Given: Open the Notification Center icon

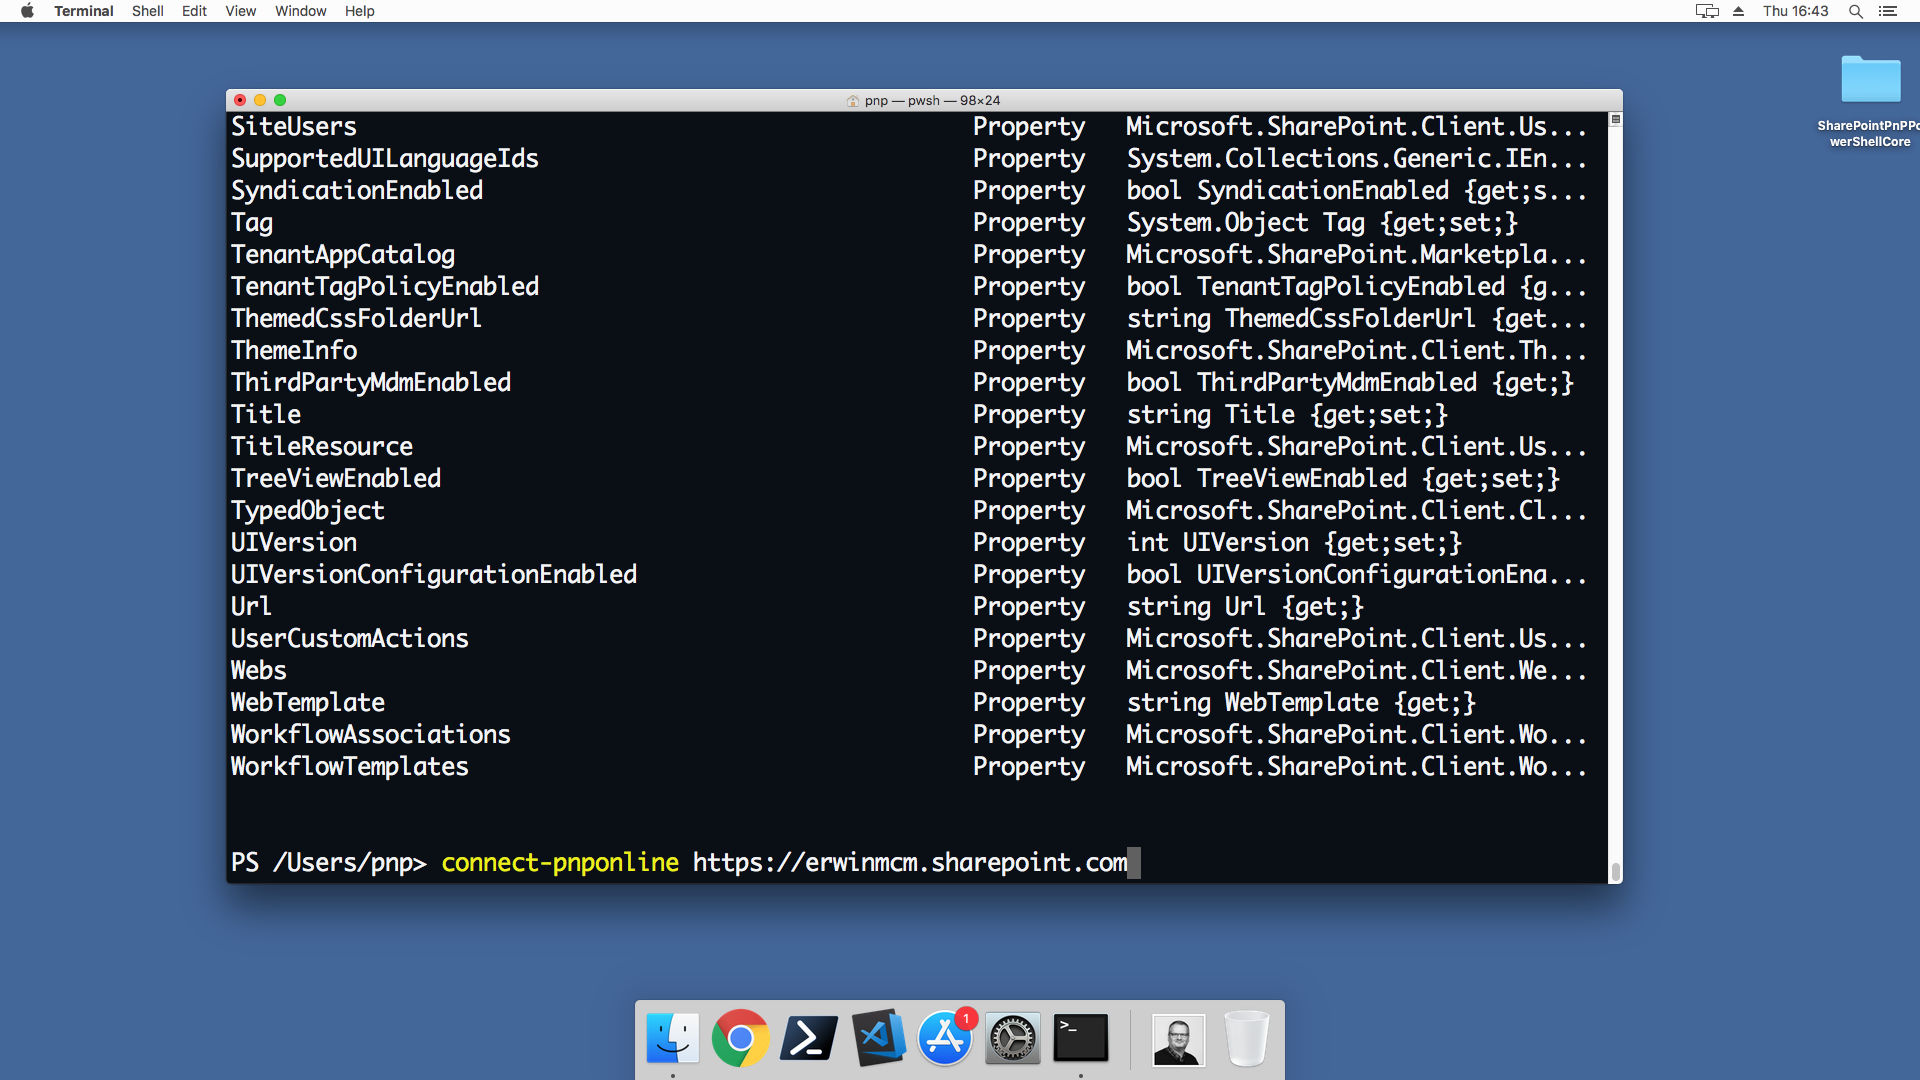Looking at the screenshot, I should click(x=1888, y=11).
